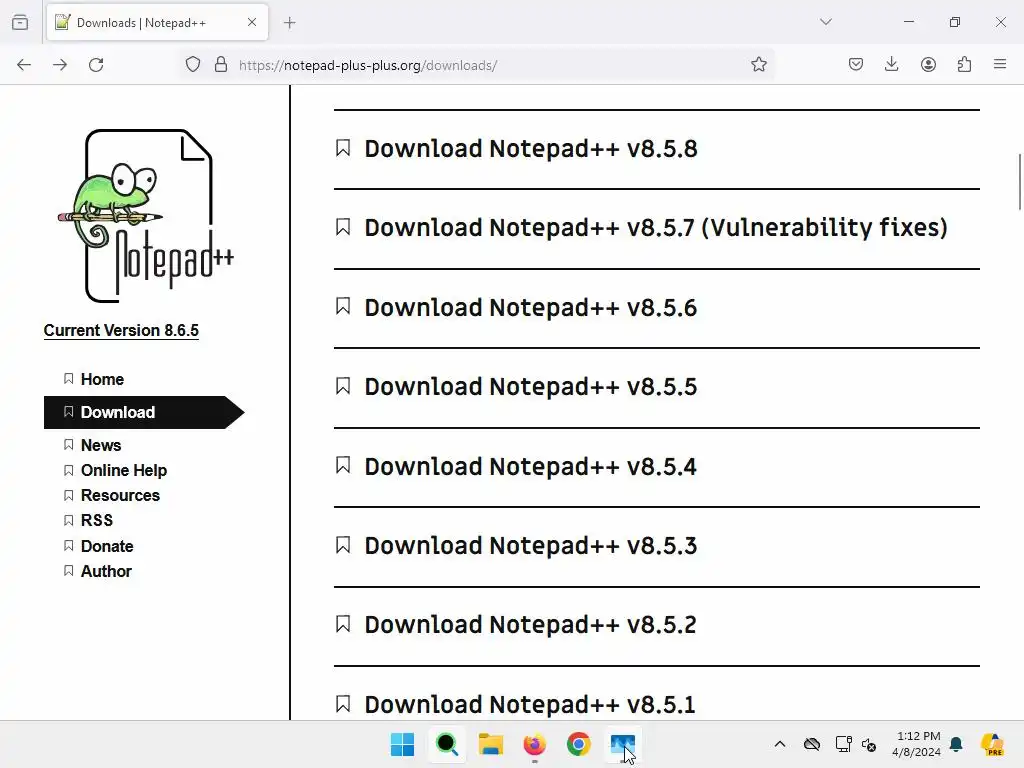The image size is (1024, 768).
Task: Open Download Notepad++ v8.5.7 Vulnerability fixes link
Action: (656, 228)
